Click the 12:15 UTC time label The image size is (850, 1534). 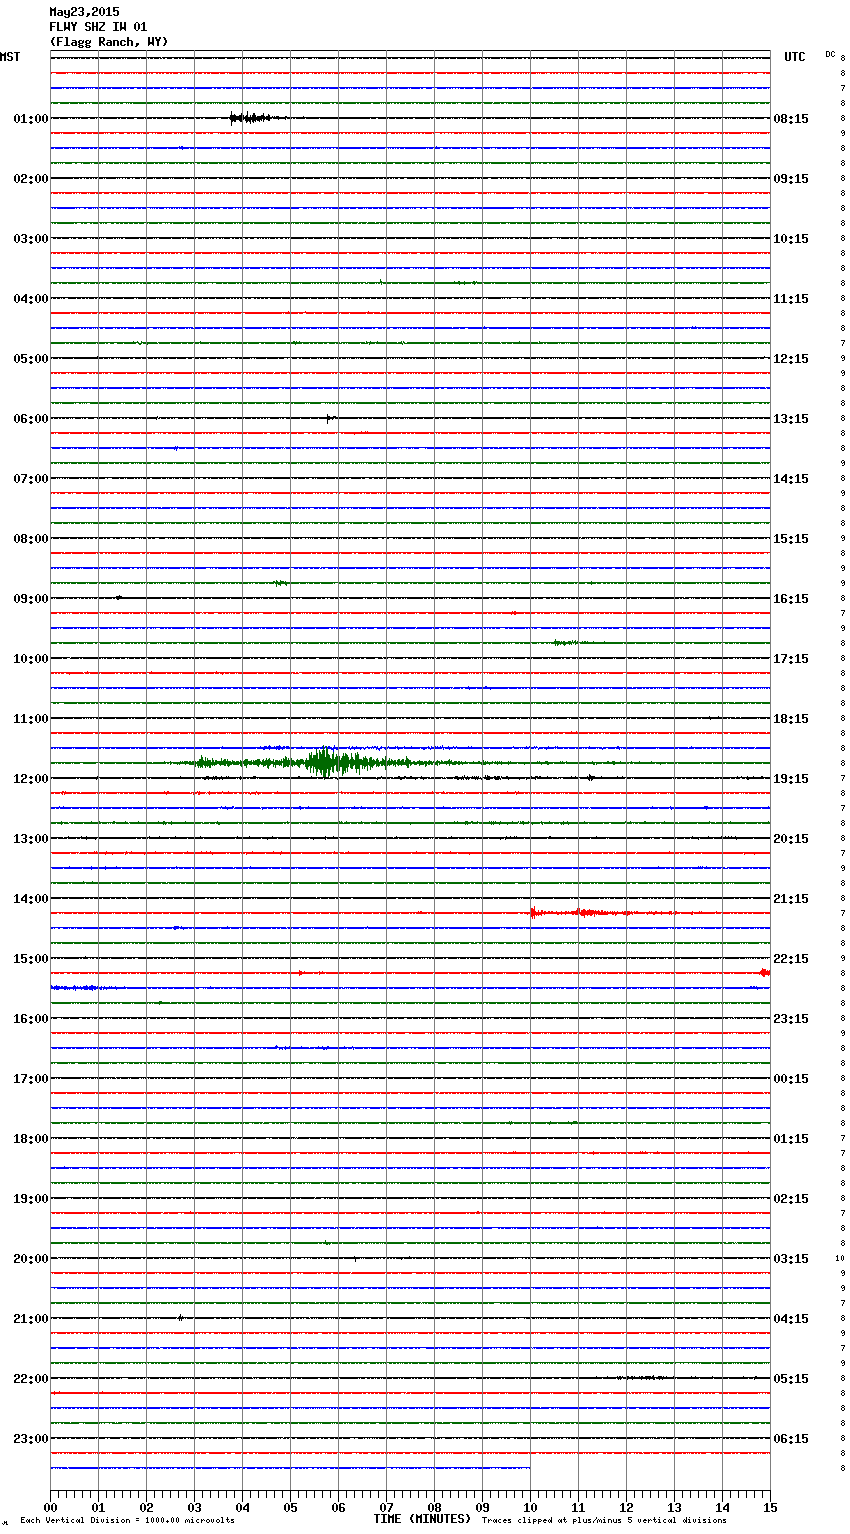tap(791, 359)
